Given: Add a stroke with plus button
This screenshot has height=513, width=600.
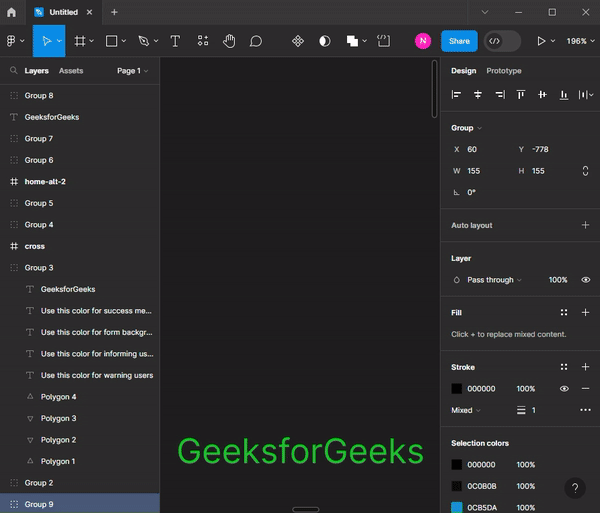Looking at the screenshot, I should [585, 367].
